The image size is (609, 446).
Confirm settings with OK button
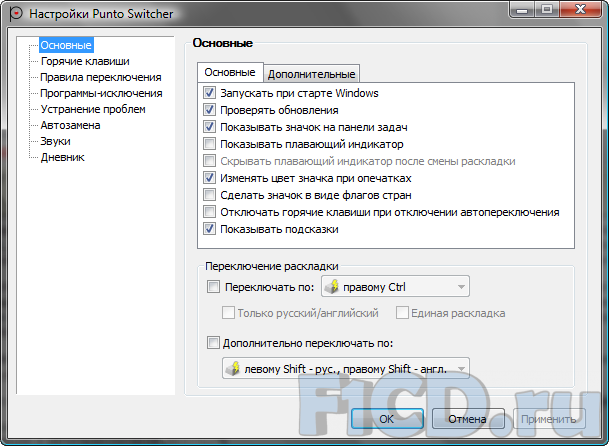tap(387, 419)
